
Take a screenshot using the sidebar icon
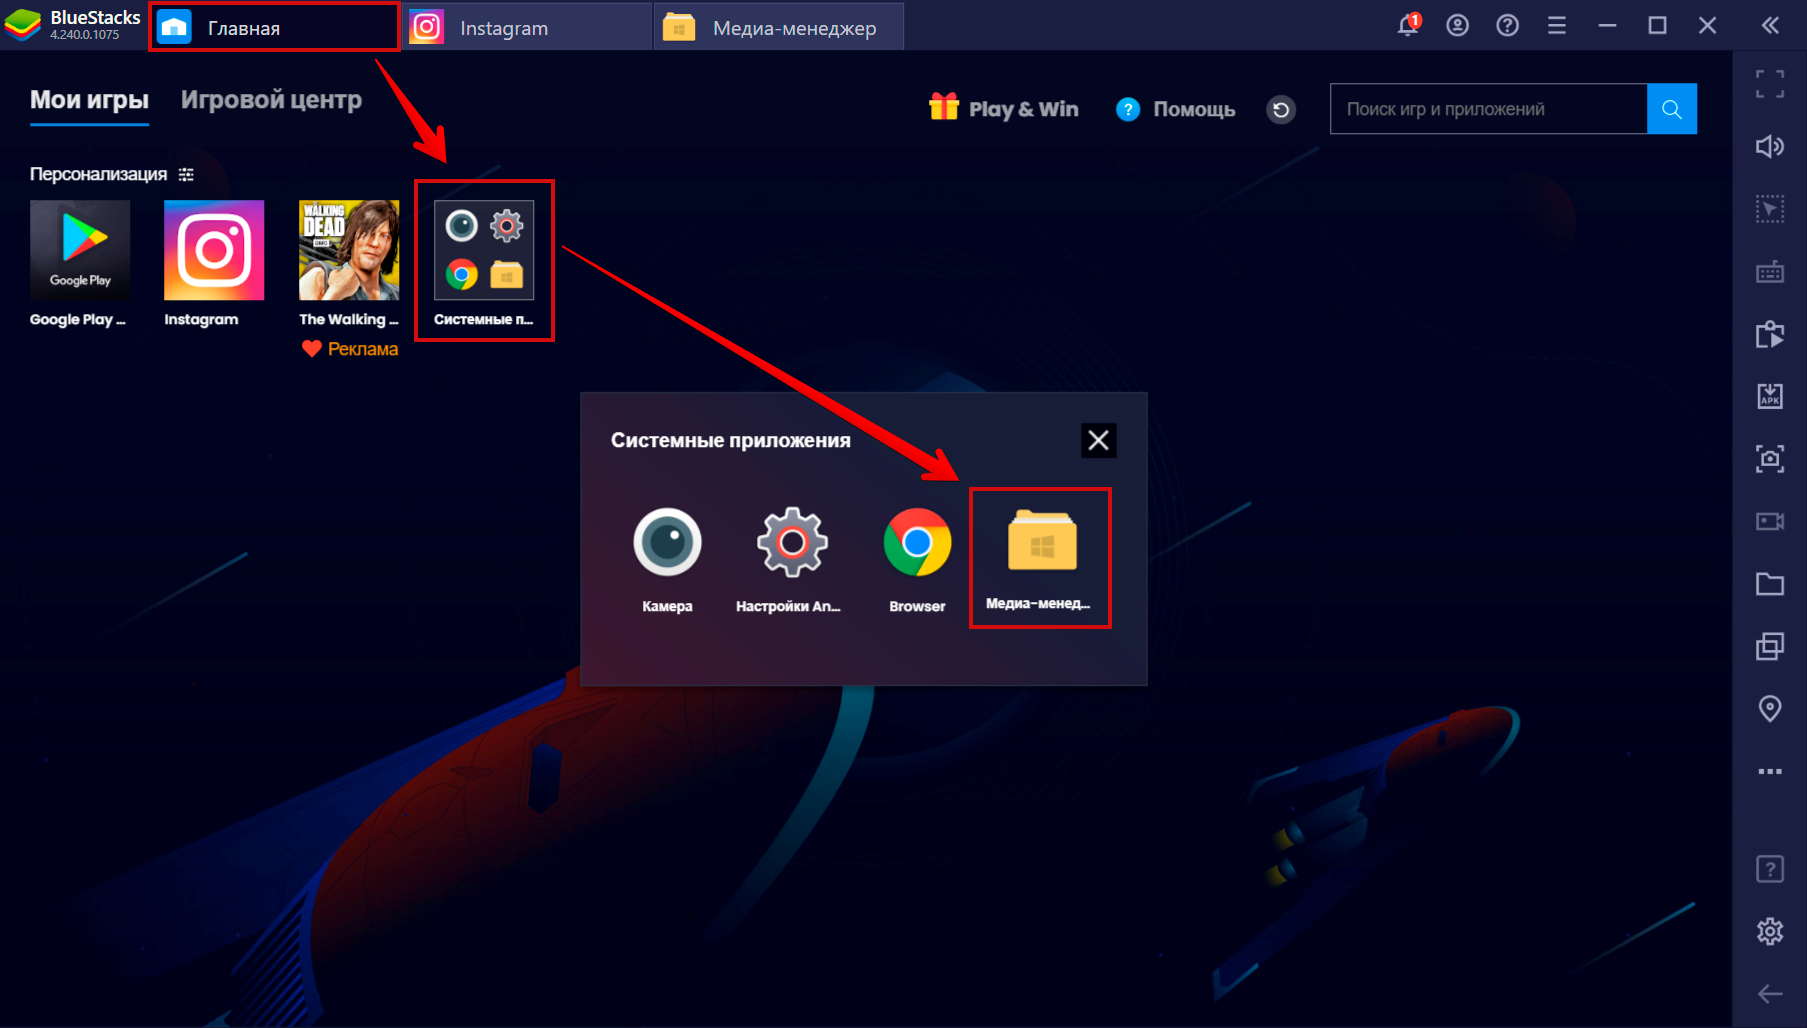(1770, 459)
